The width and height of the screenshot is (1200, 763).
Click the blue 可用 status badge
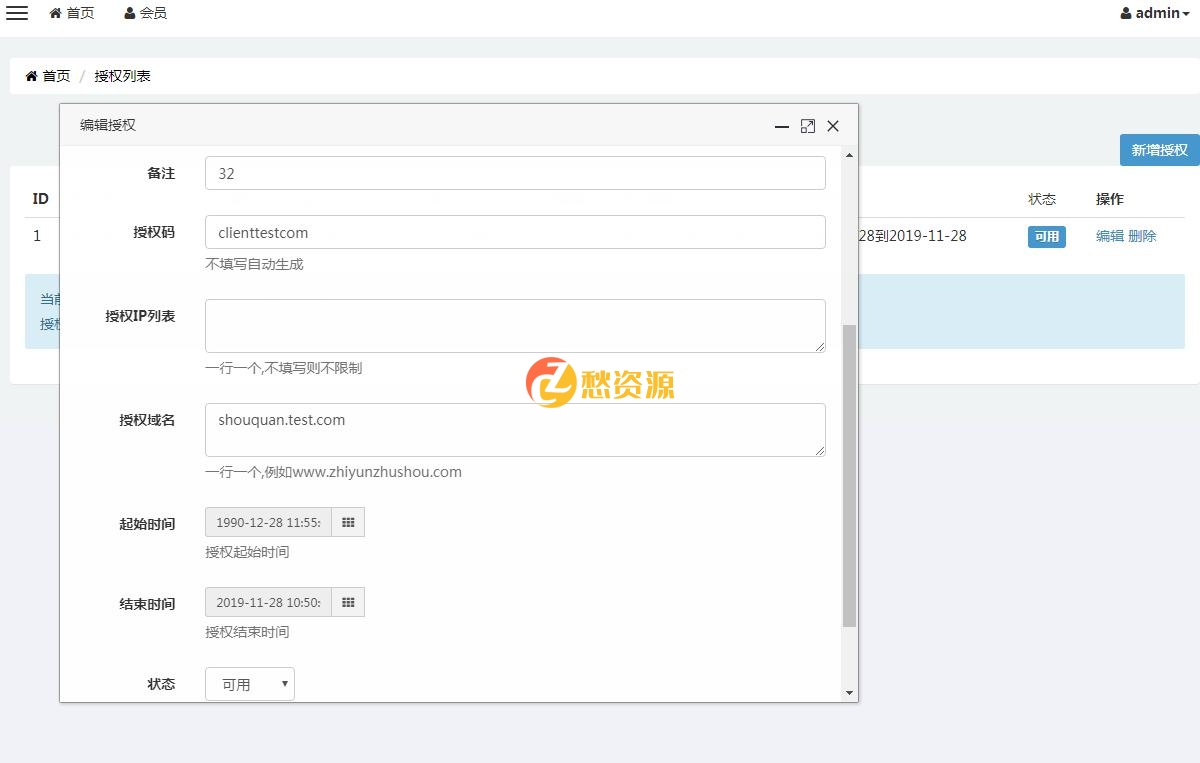pos(1046,237)
